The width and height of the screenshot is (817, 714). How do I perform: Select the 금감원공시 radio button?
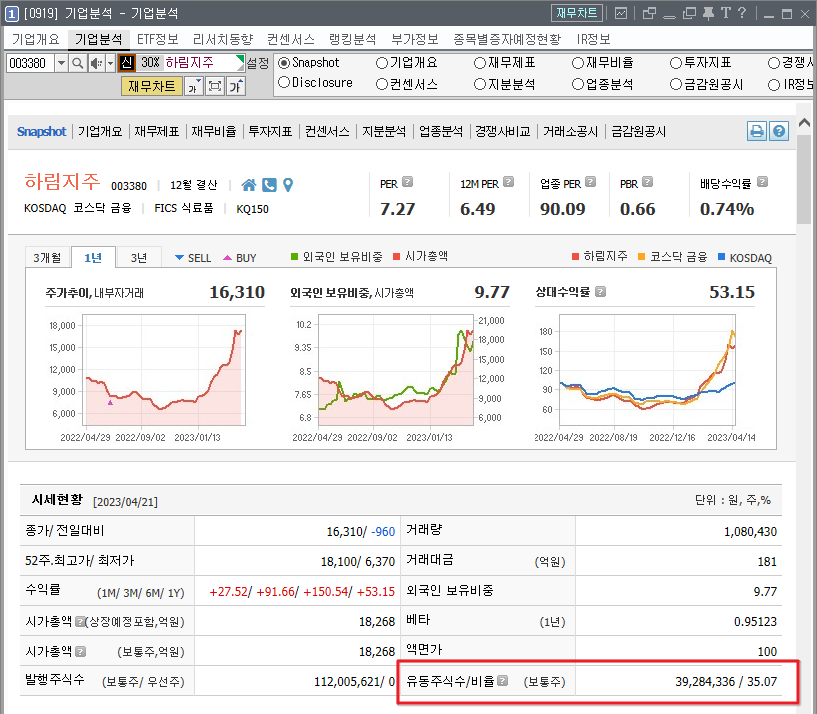(676, 84)
